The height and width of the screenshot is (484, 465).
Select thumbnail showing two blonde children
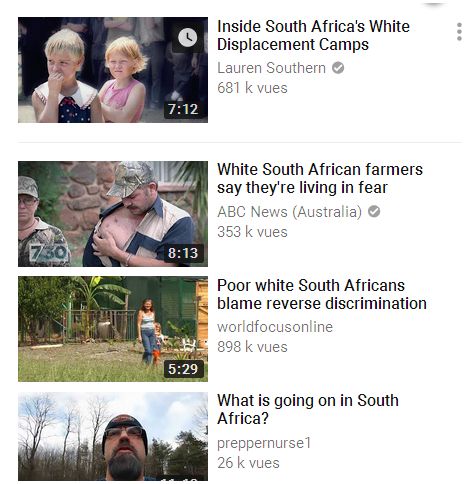(113, 70)
